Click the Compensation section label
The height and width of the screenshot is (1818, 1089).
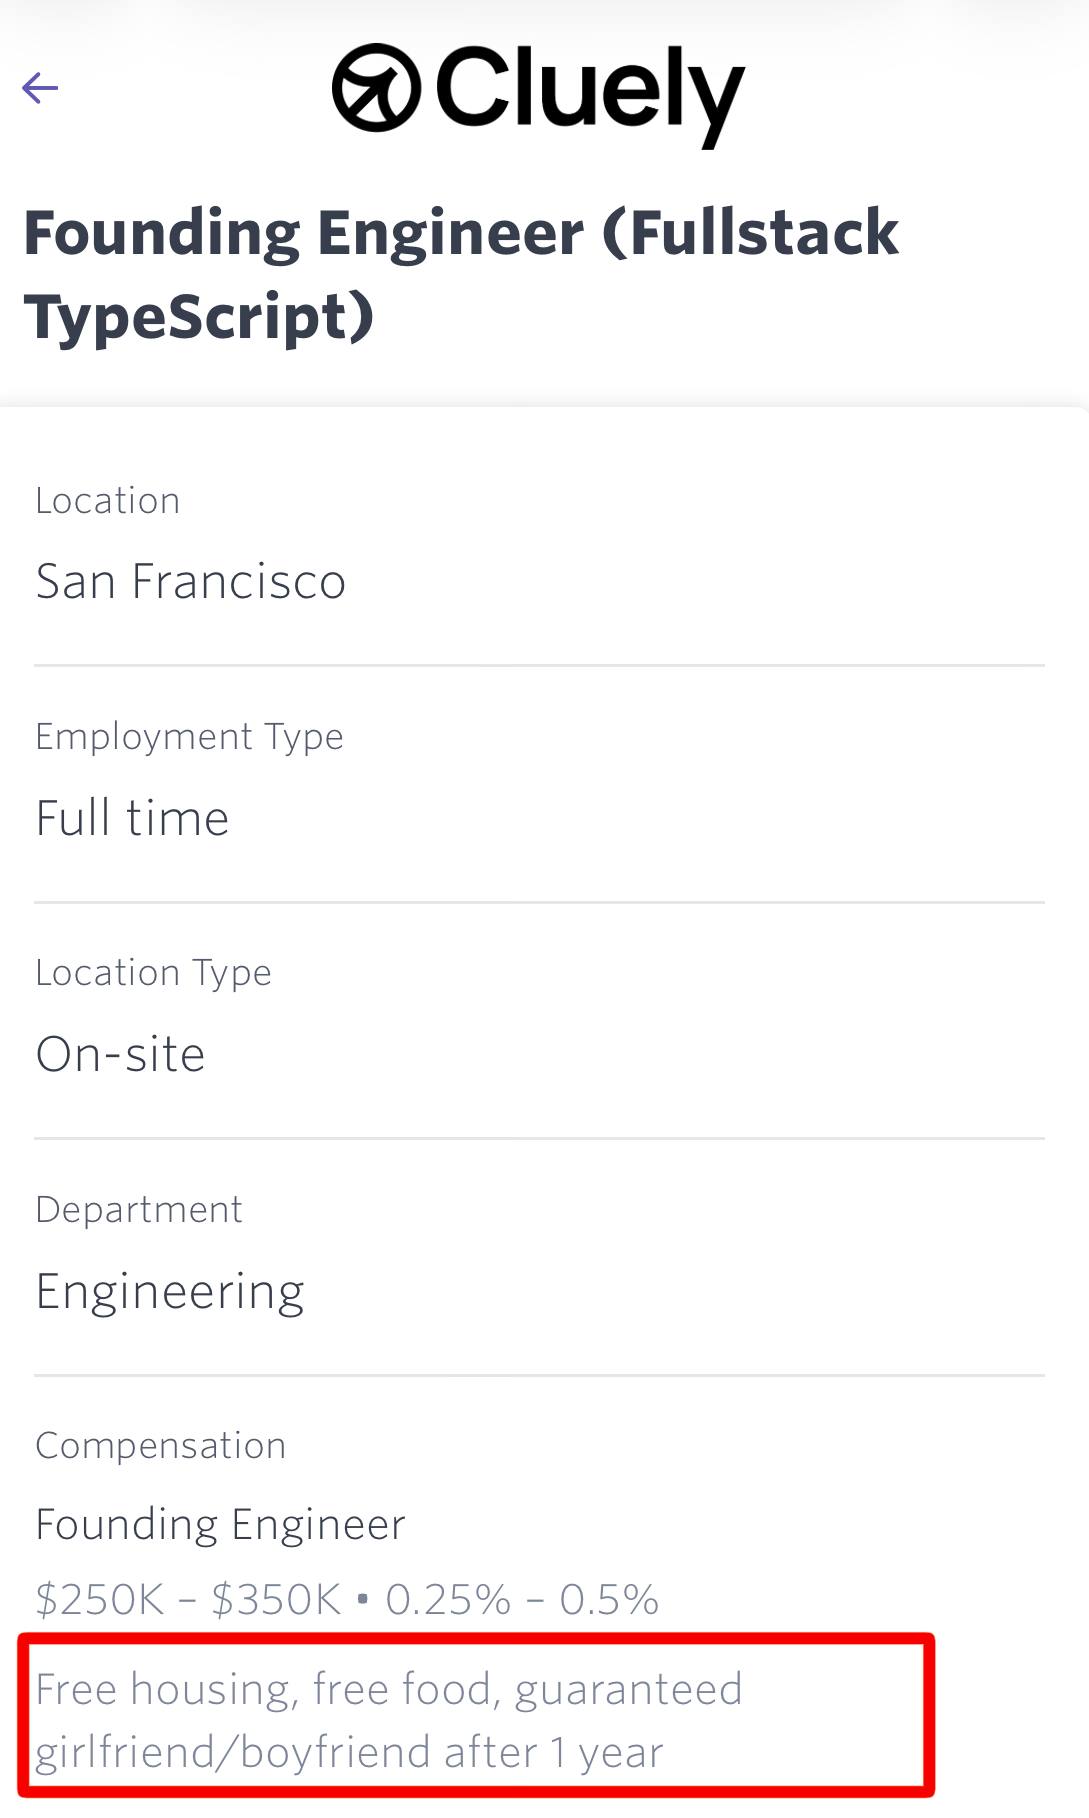click(x=161, y=1445)
